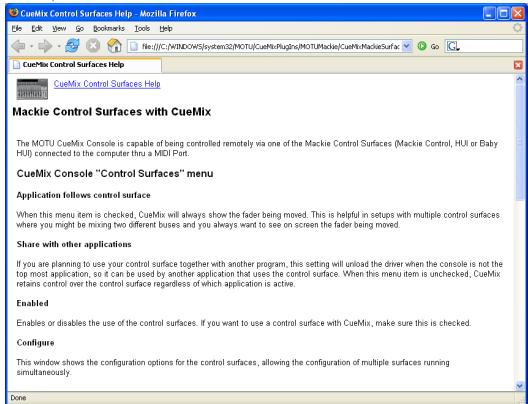Close the current tab with red X

pyautogui.click(x=518, y=65)
